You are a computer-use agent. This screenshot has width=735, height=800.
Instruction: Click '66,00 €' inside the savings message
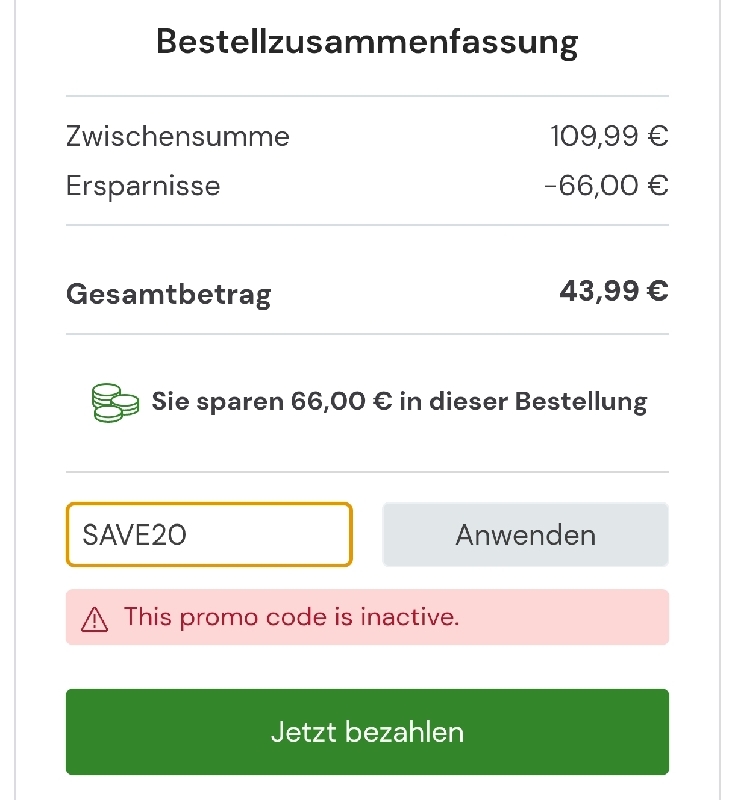[341, 402]
